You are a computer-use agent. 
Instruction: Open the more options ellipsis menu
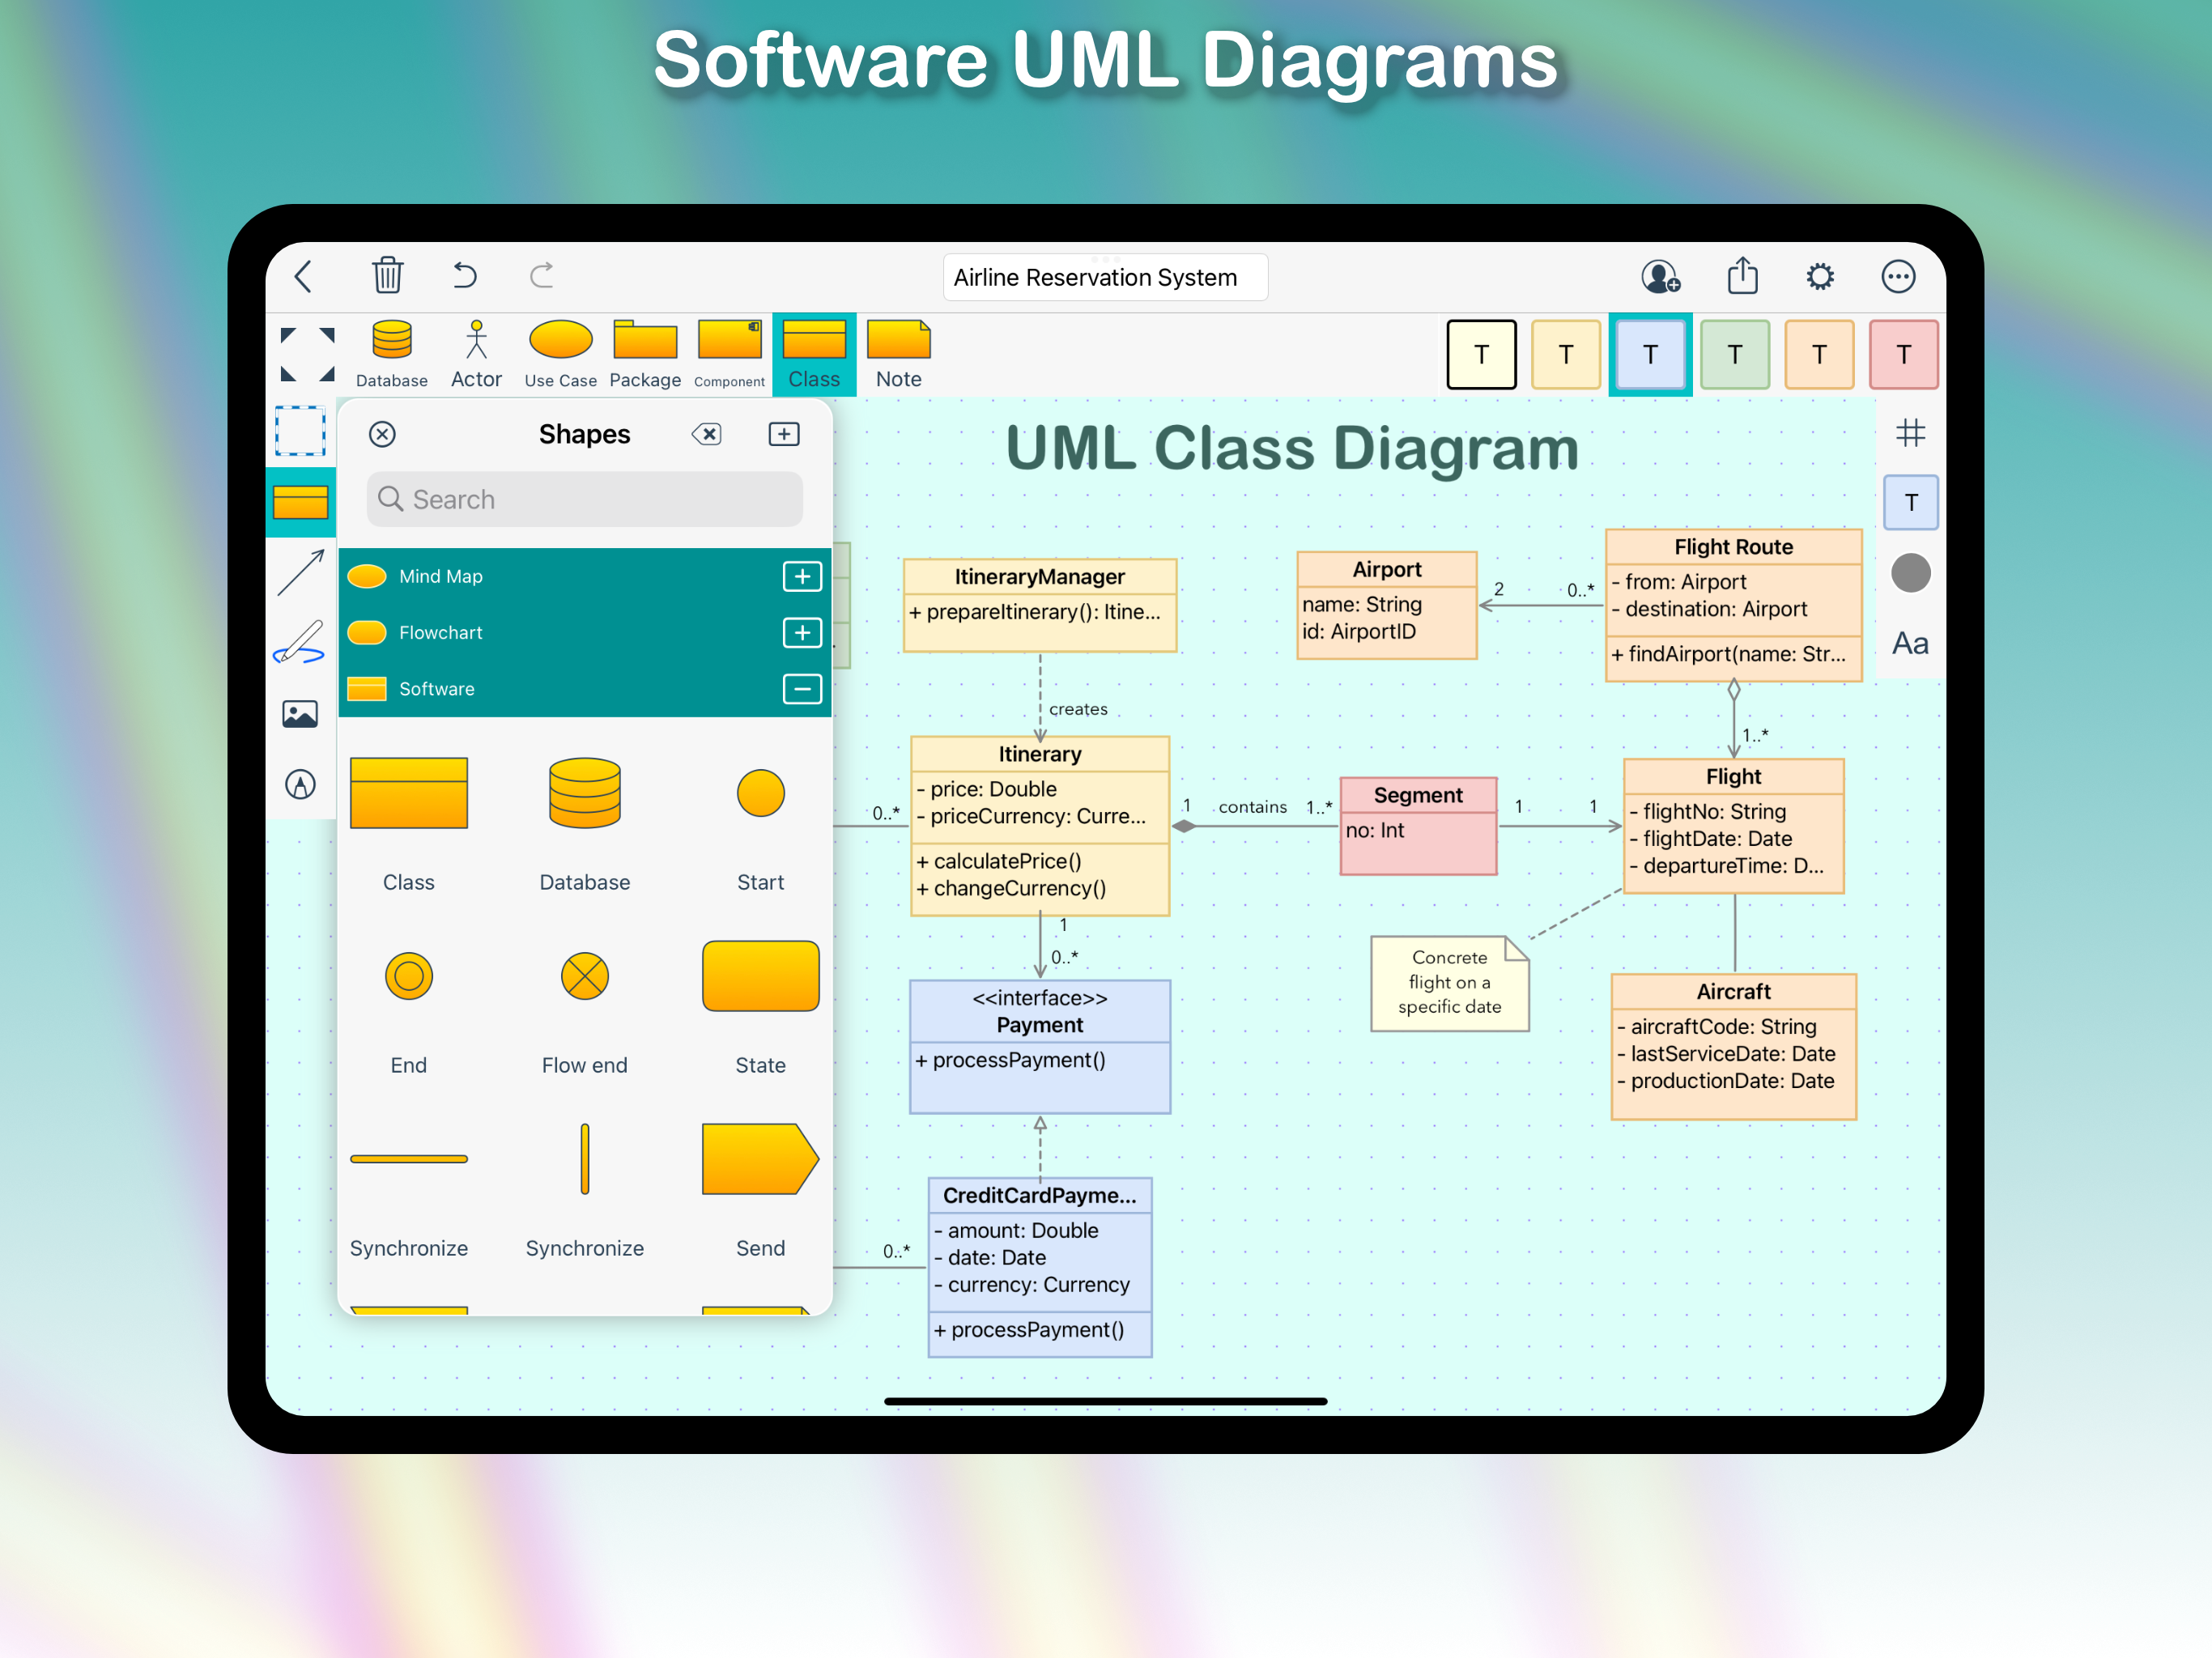pos(1898,276)
